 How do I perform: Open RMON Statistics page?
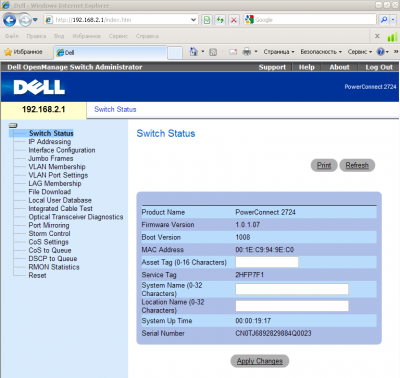pyautogui.click(x=54, y=267)
